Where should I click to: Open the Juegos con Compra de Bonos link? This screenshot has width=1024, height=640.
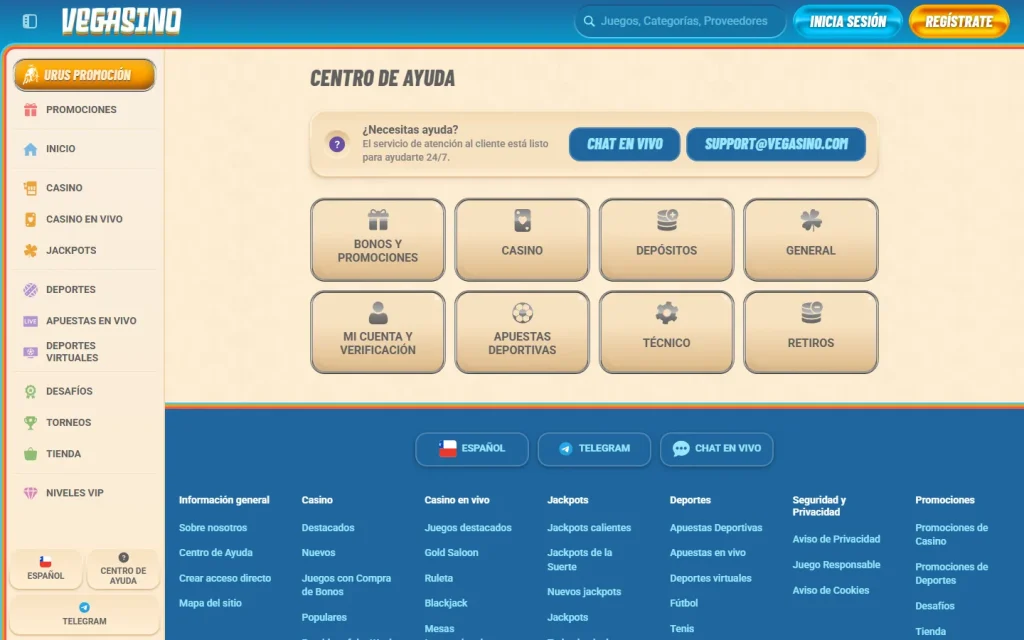click(x=346, y=585)
